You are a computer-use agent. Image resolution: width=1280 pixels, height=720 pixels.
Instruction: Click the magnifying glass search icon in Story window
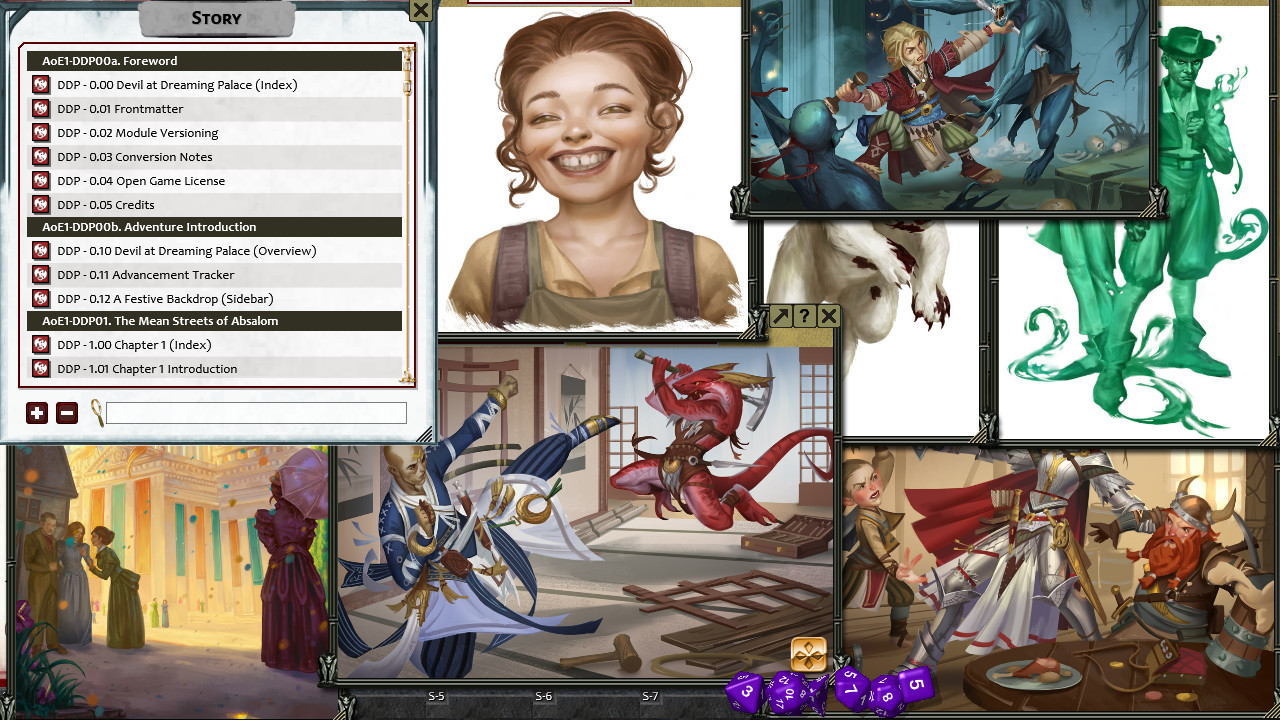(98, 412)
